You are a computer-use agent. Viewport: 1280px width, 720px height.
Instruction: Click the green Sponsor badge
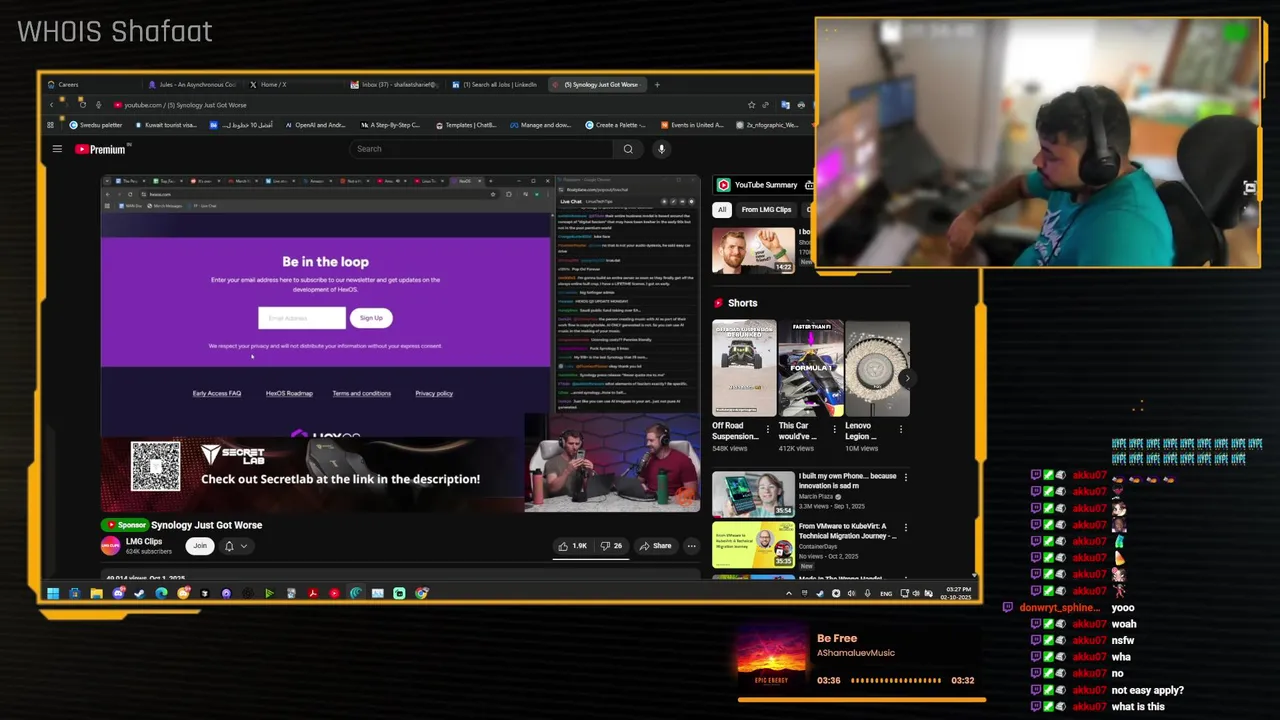click(x=125, y=525)
